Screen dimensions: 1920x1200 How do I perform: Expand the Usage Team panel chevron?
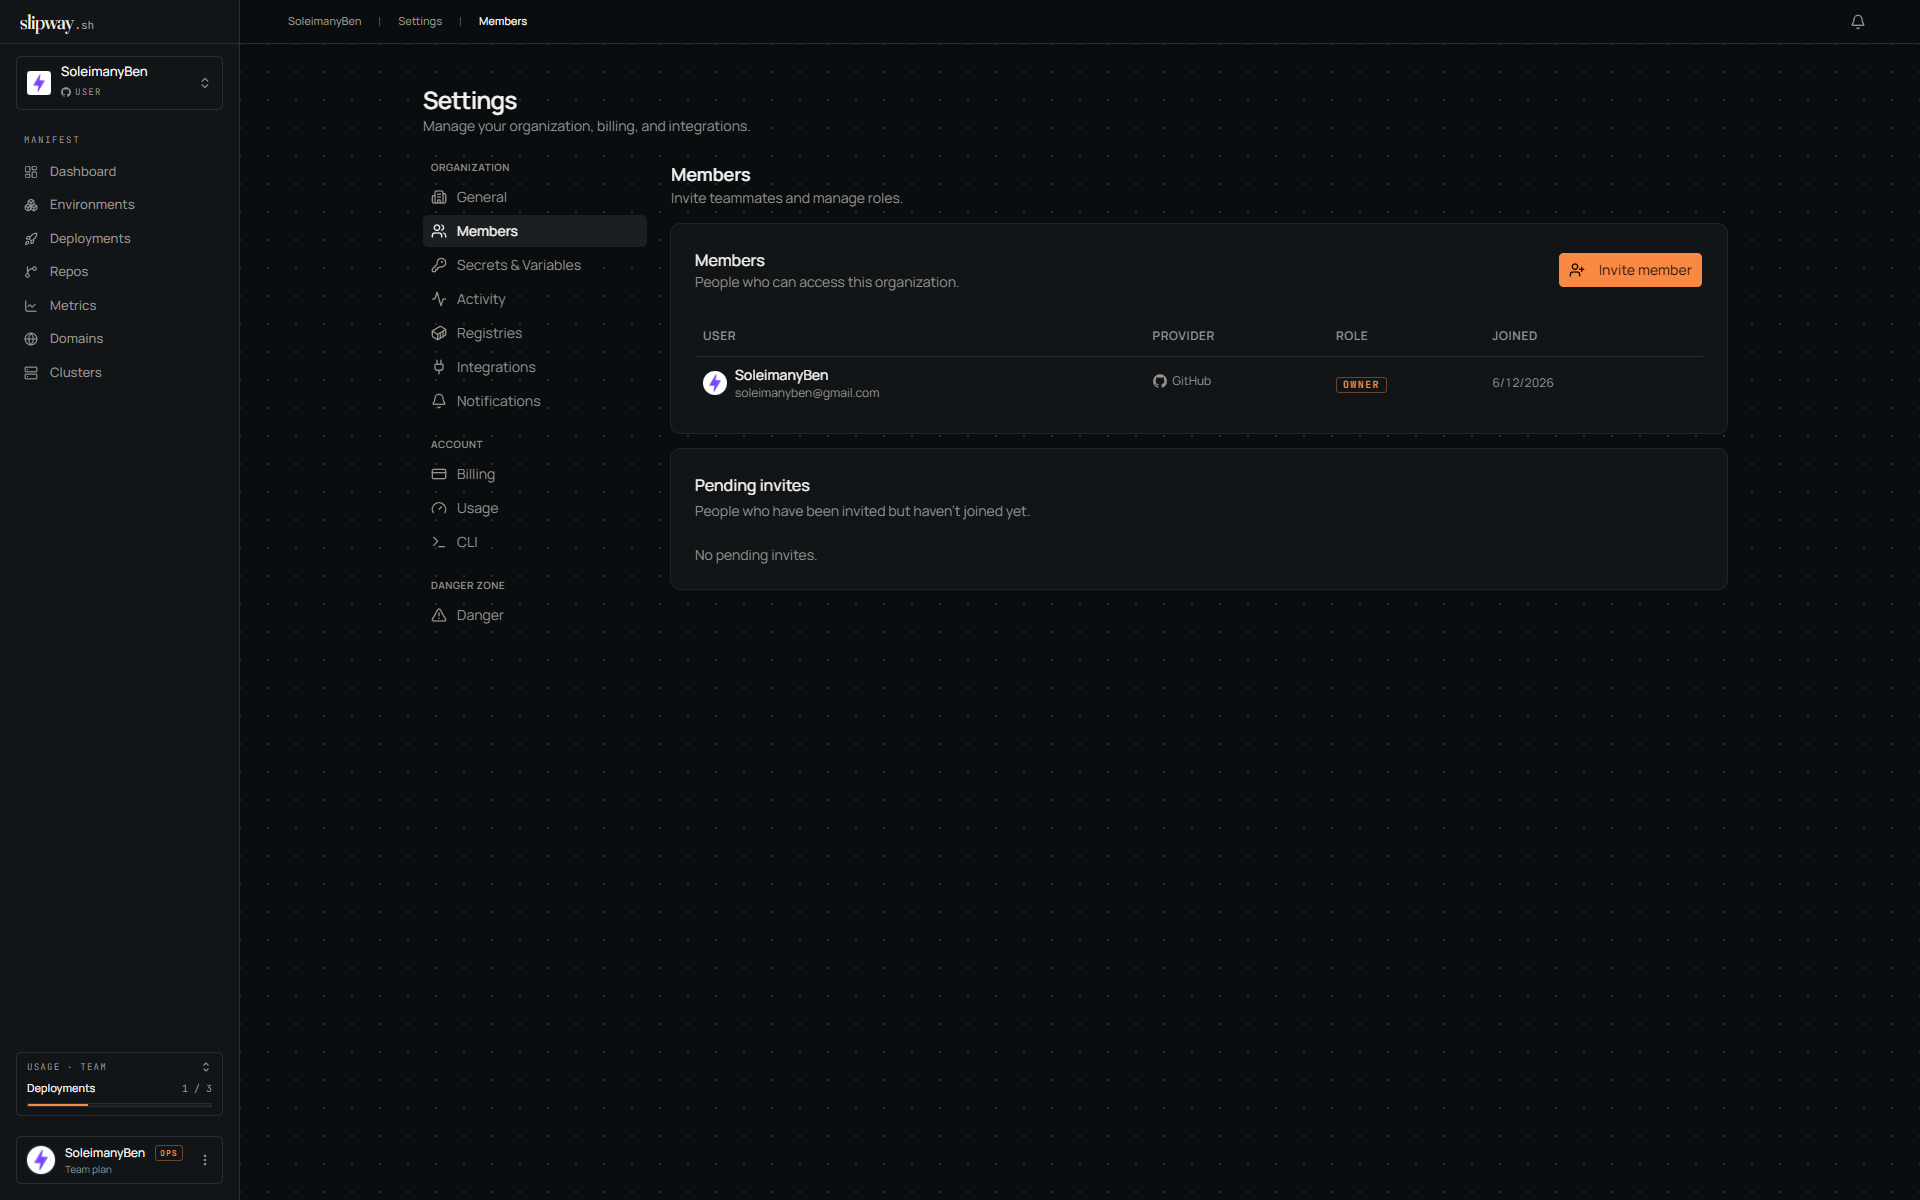pos(206,1067)
